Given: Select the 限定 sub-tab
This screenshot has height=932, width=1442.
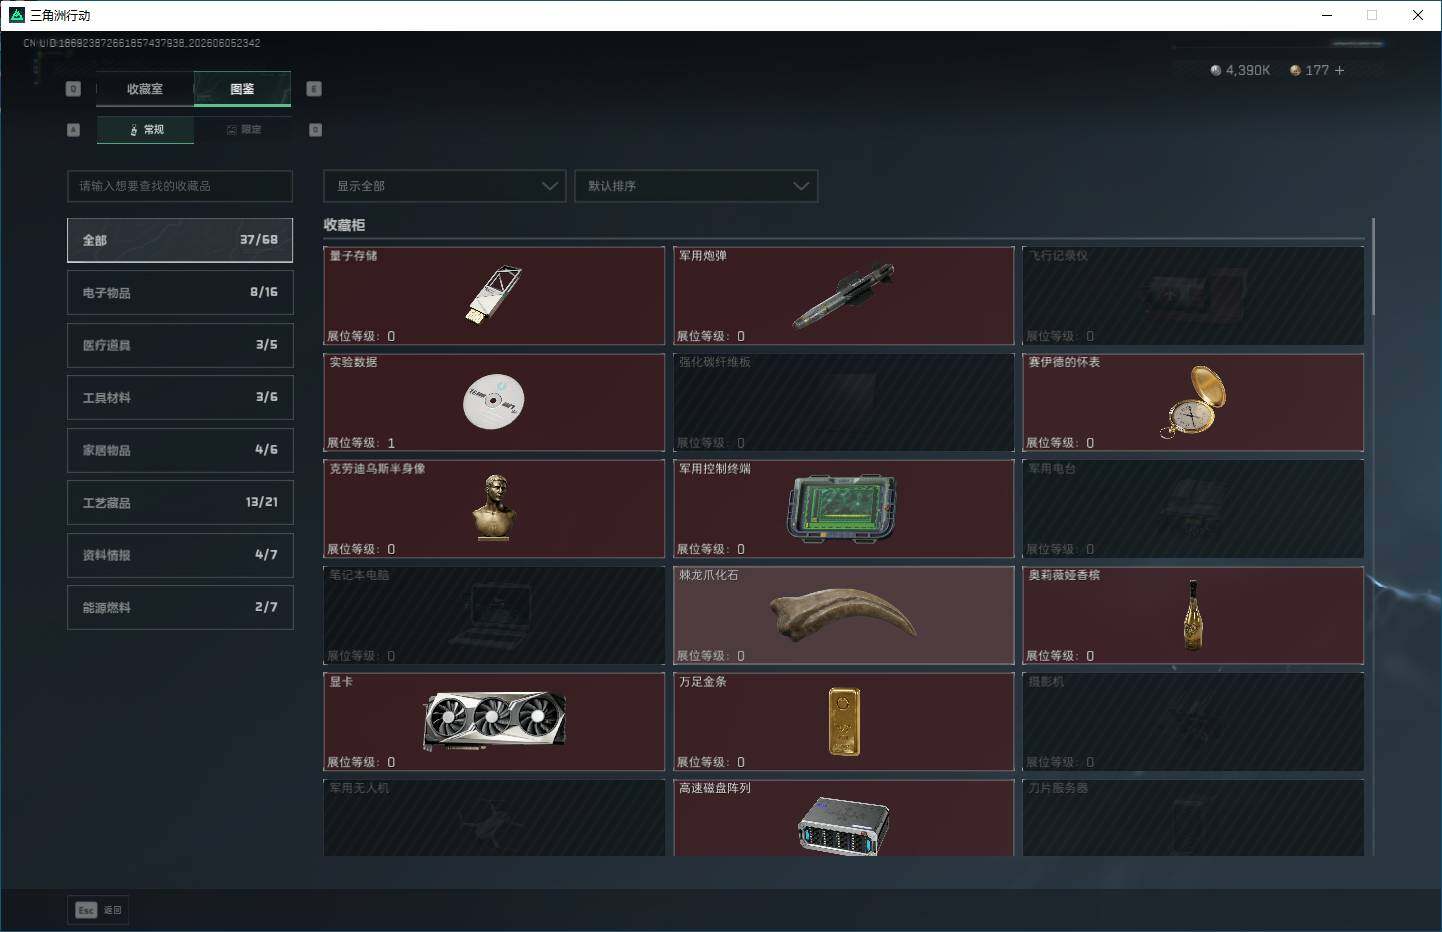Looking at the screenshot, I should (x=243, y=130).
